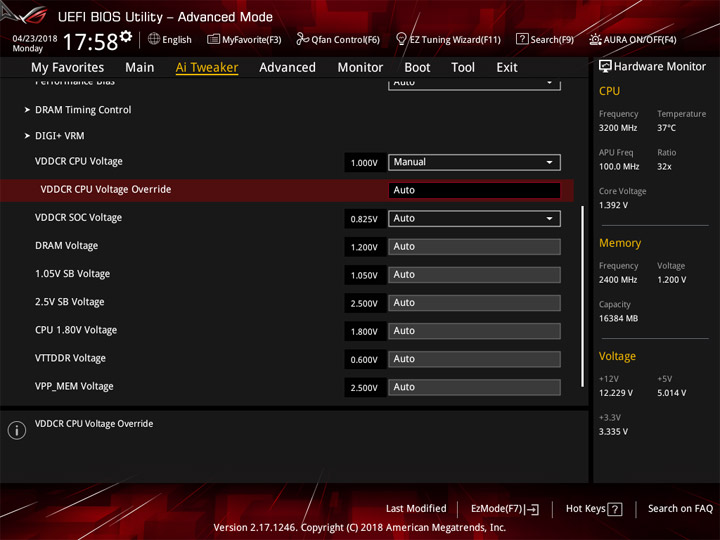The height and width of the screenshot is (540, 720).
Task: Open the Performance Bias dropdown arrow
Action: pyautogui.click(x=549, y=83)
